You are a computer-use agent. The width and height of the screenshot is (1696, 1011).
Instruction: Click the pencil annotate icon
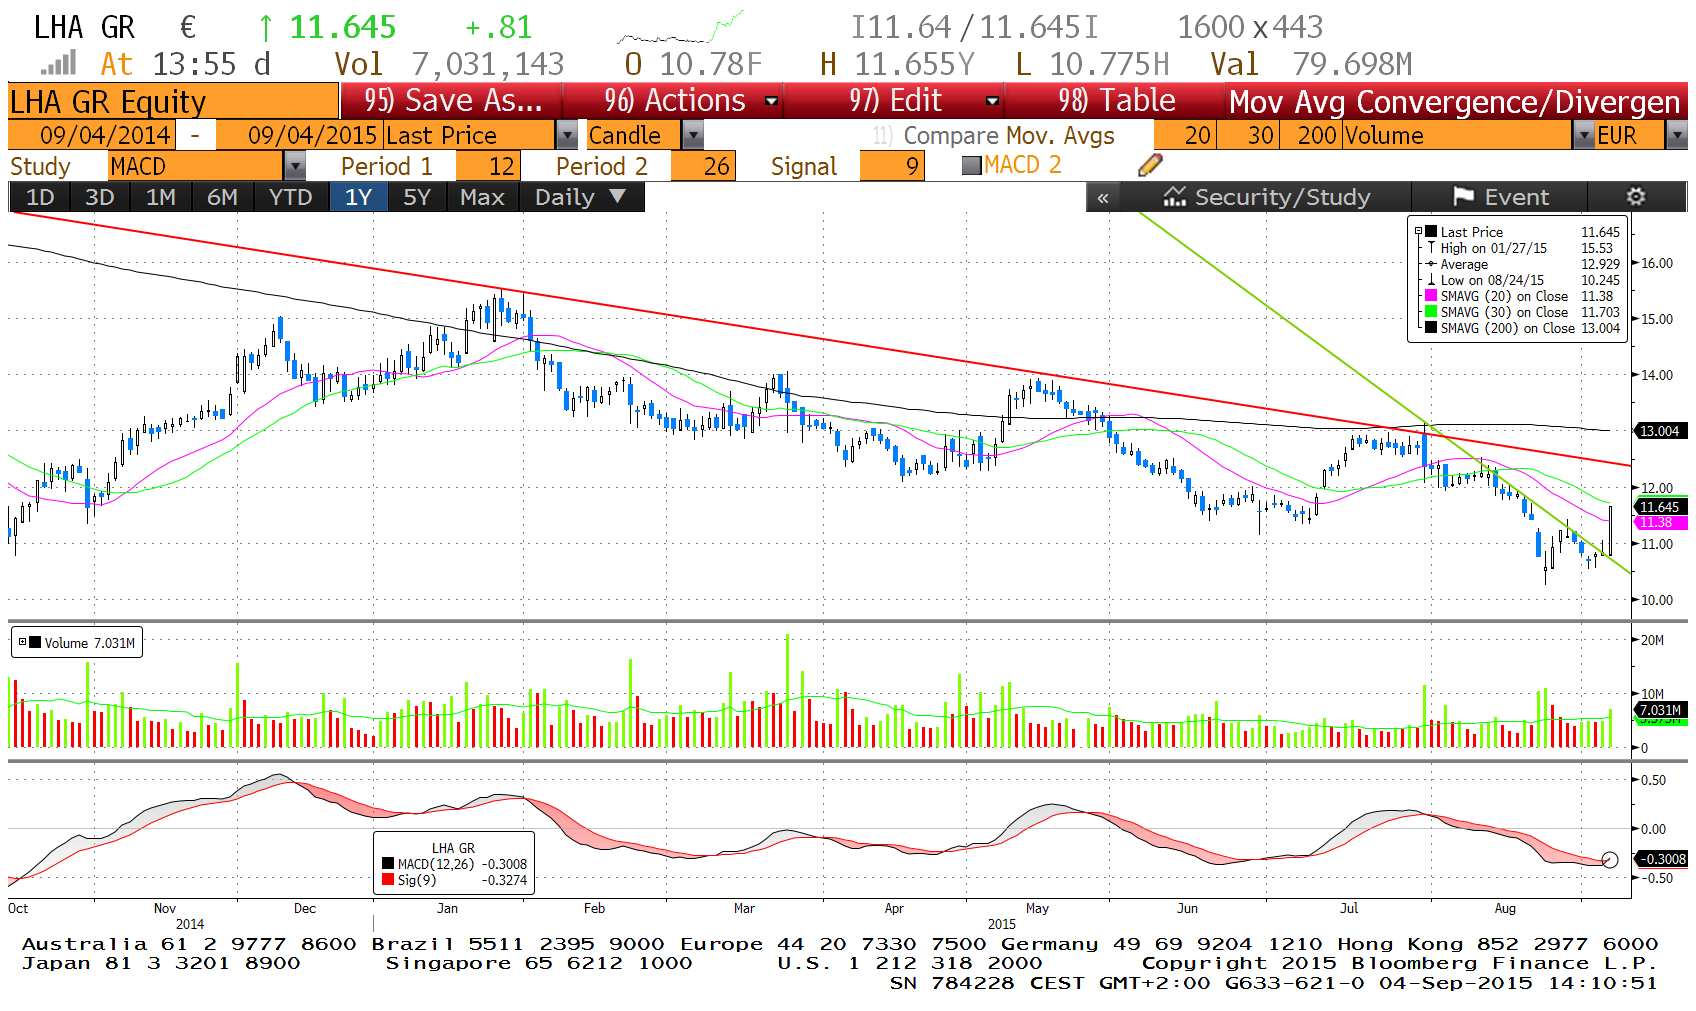(x=1150, y=165)
